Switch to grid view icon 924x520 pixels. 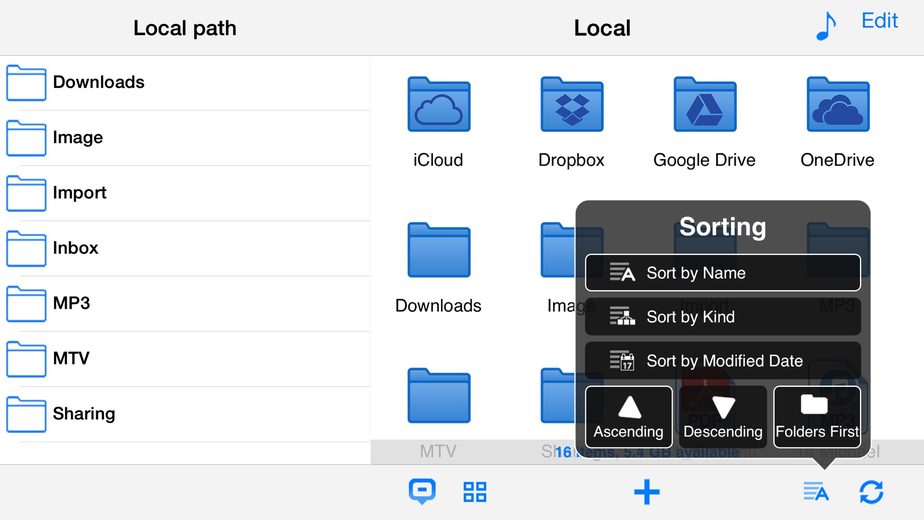tap(474, 492)
